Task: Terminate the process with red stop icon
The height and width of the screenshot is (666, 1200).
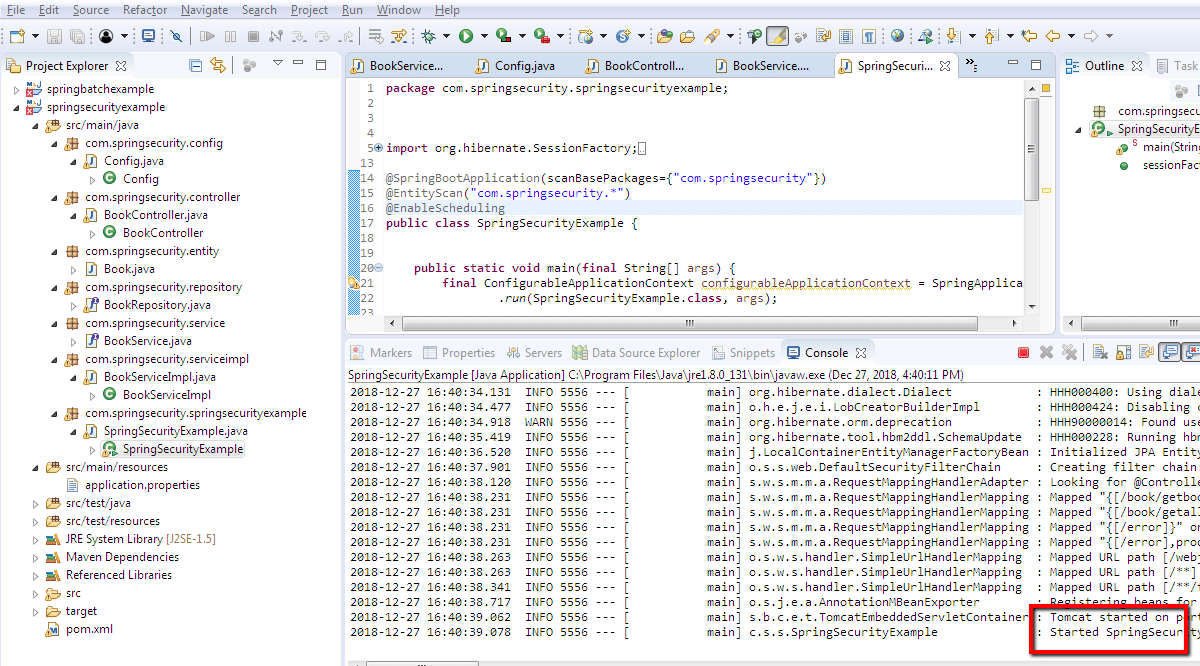Action: pos(1023,353)
